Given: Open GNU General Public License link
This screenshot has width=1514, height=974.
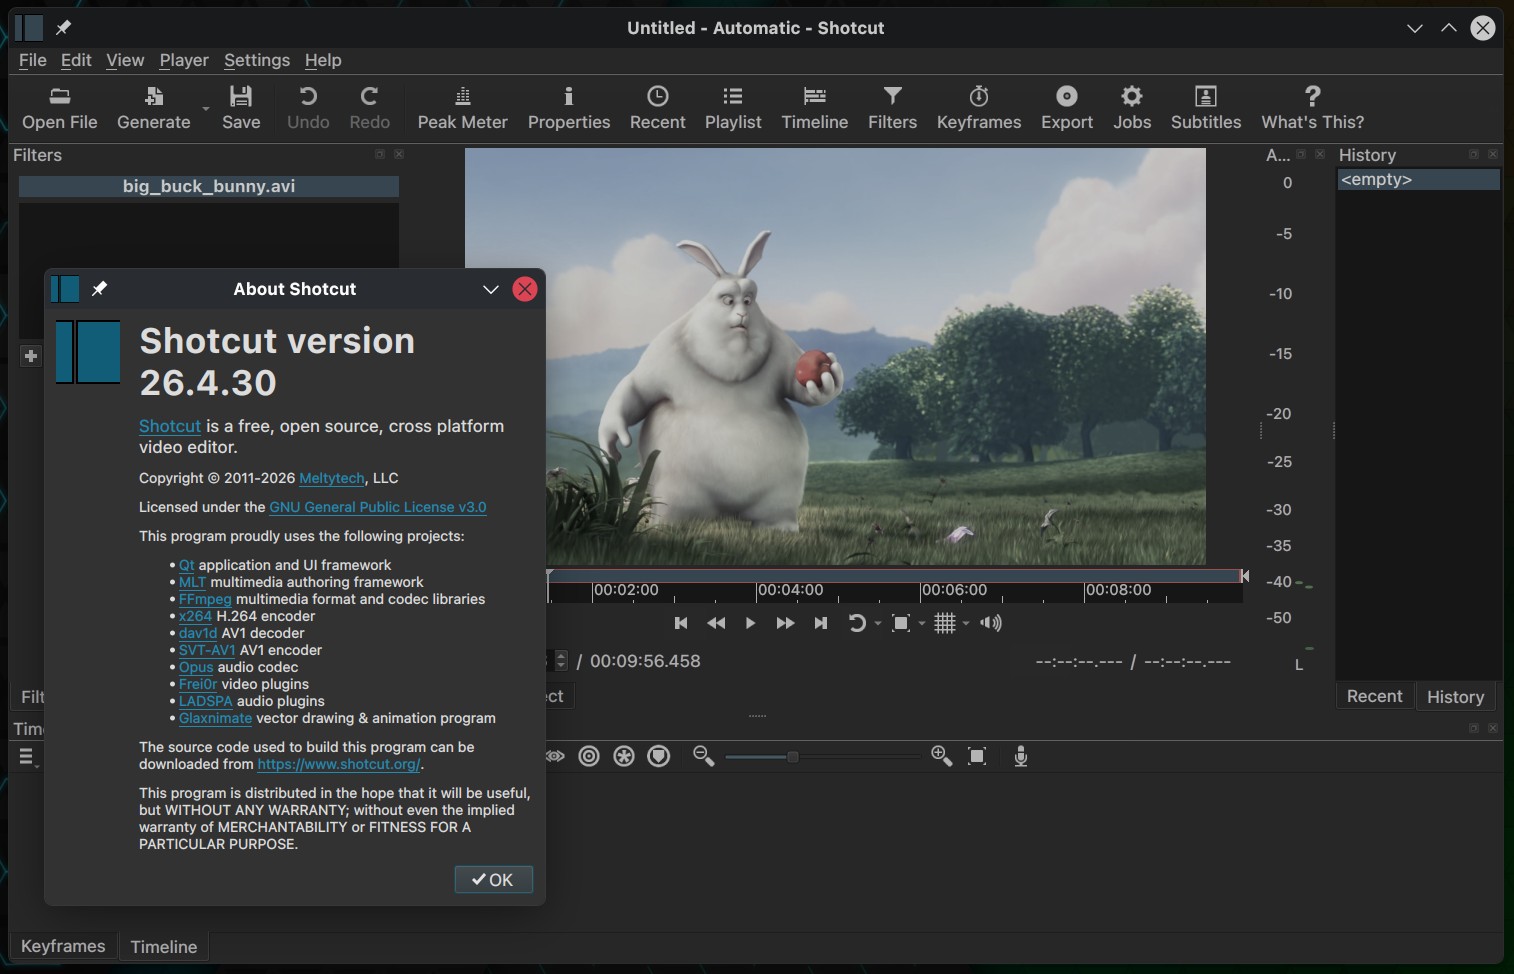Looking at the screenshot, I should (x=377, y=507).
